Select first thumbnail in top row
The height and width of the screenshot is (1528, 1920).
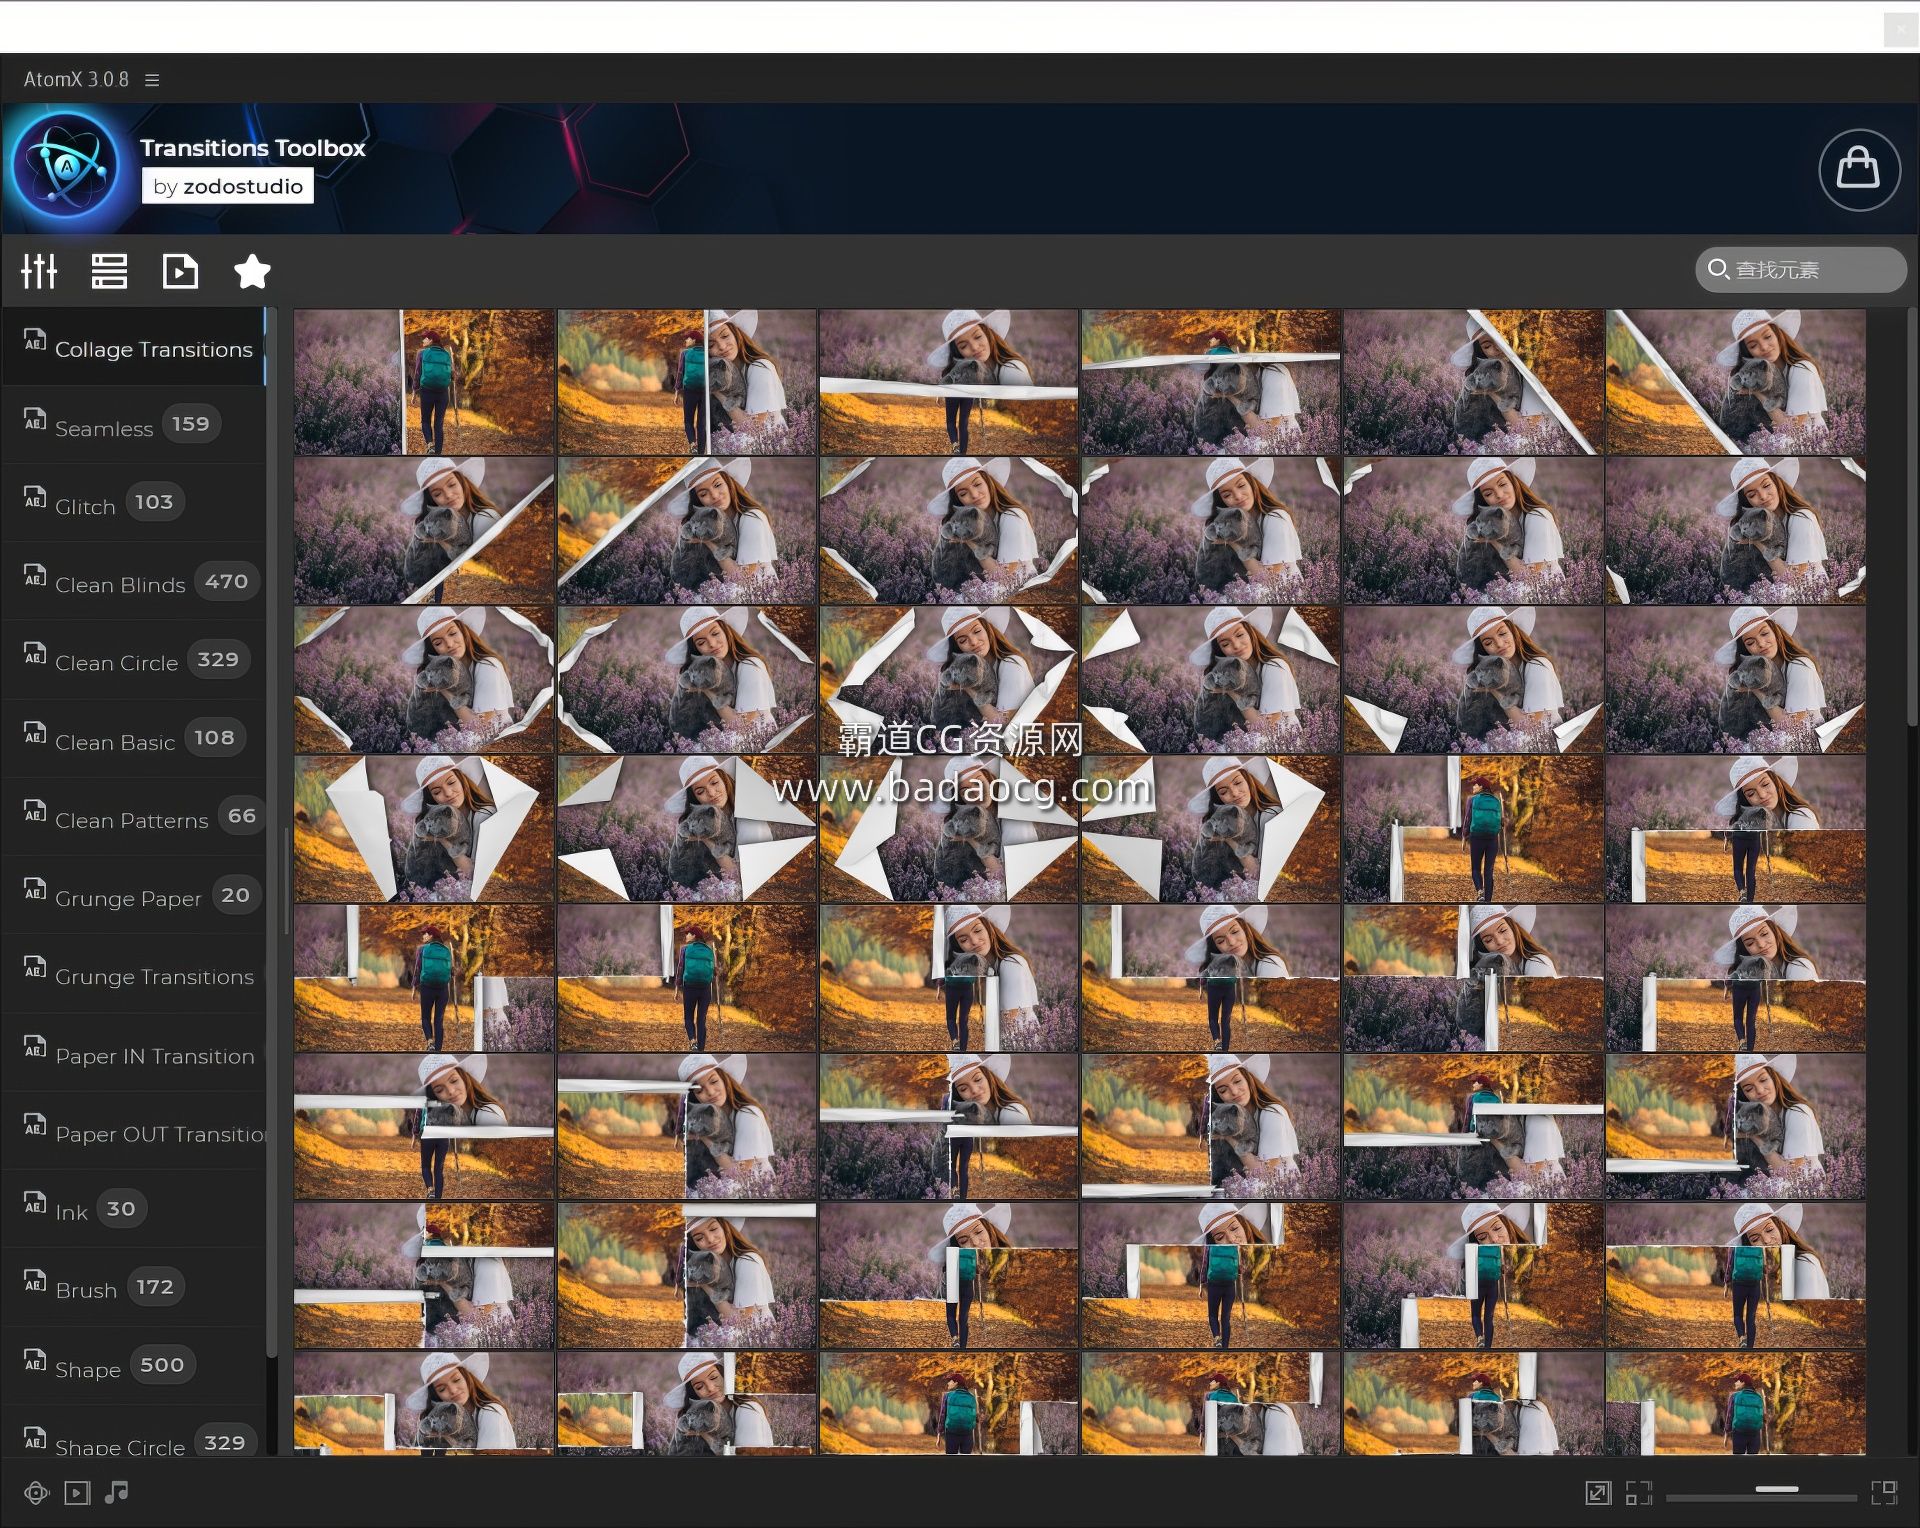coord(424,382)
